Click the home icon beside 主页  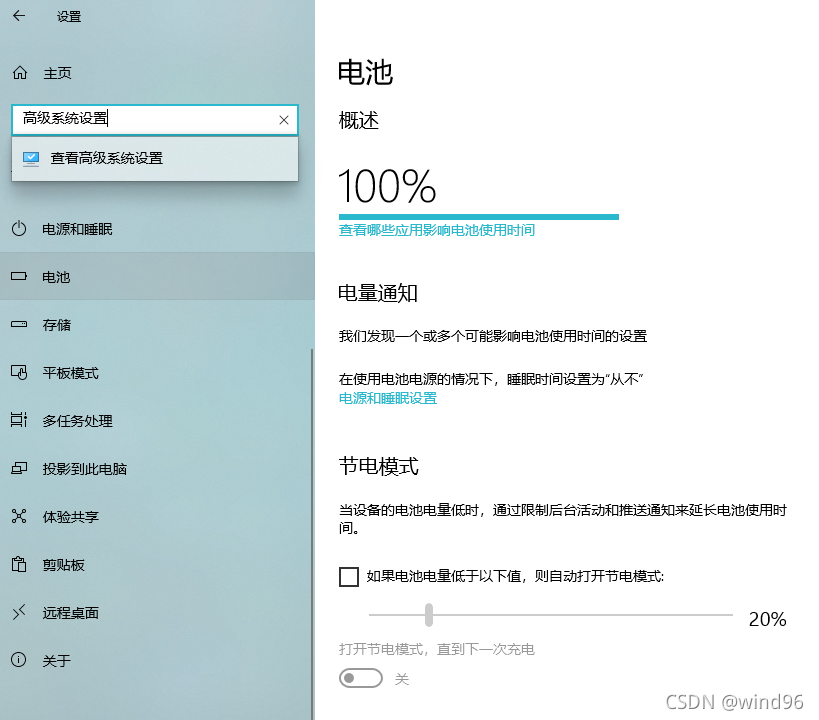pos(20,73)
